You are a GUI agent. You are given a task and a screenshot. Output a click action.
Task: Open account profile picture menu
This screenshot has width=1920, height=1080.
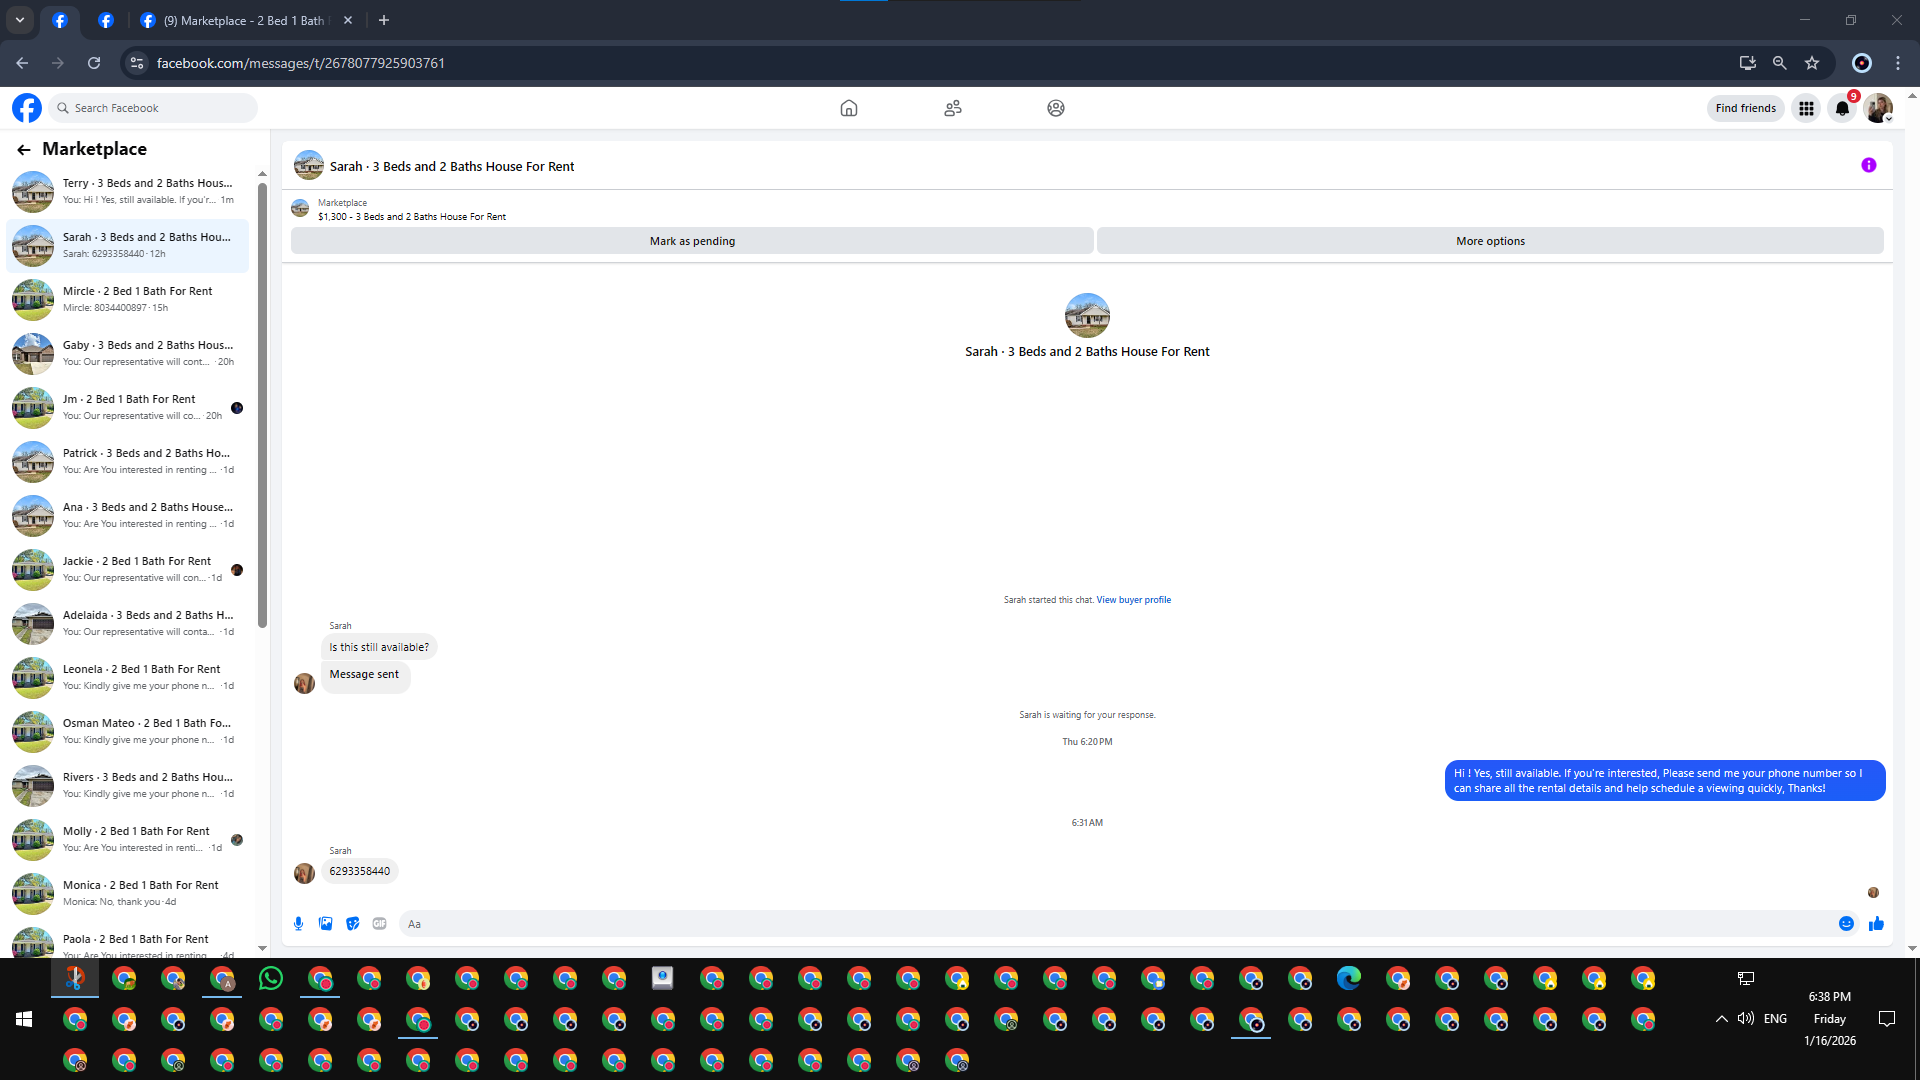point(1878,109)
